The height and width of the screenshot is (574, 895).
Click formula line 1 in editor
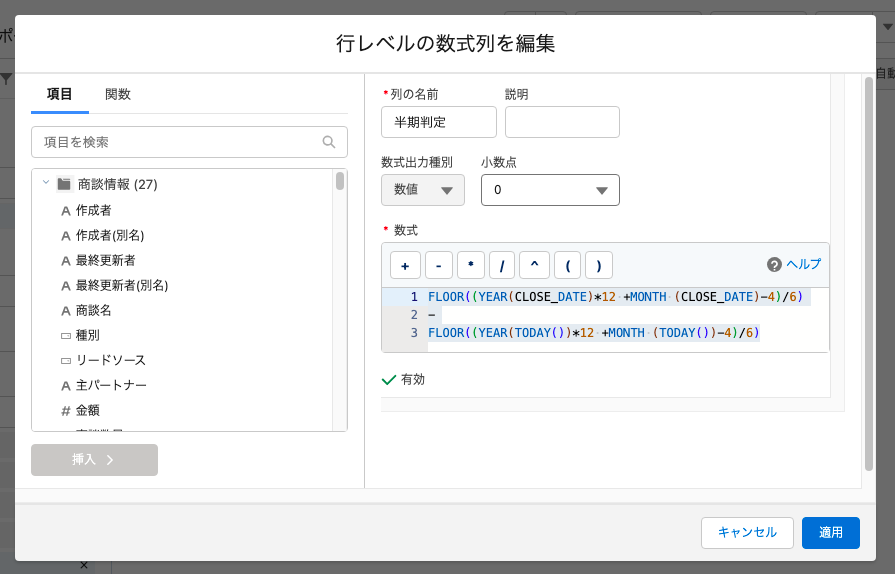click(x=615, y=297)
